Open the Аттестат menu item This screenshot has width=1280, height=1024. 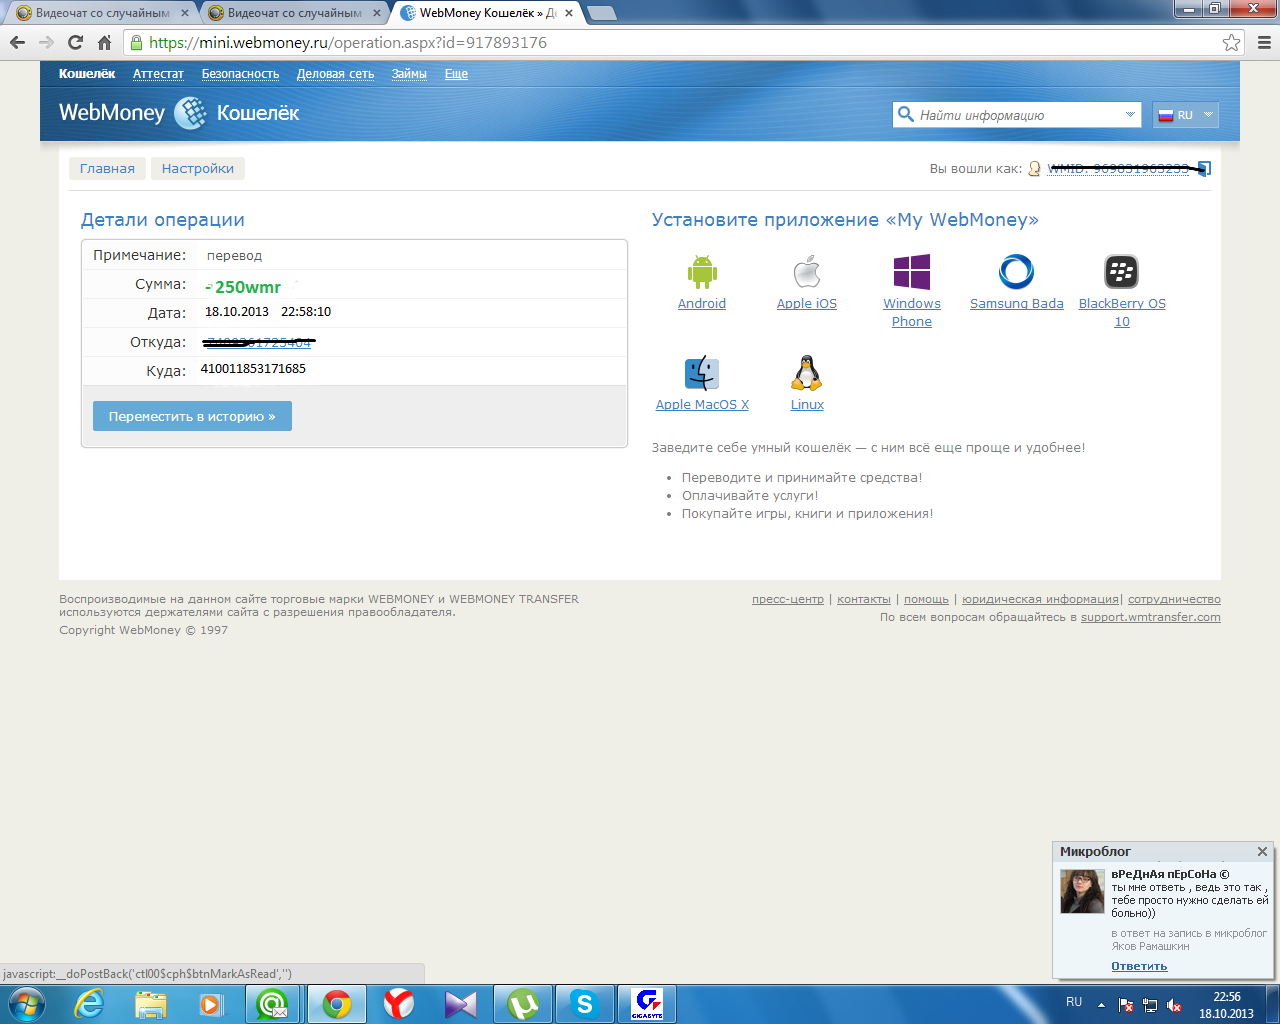click(158, 74)
